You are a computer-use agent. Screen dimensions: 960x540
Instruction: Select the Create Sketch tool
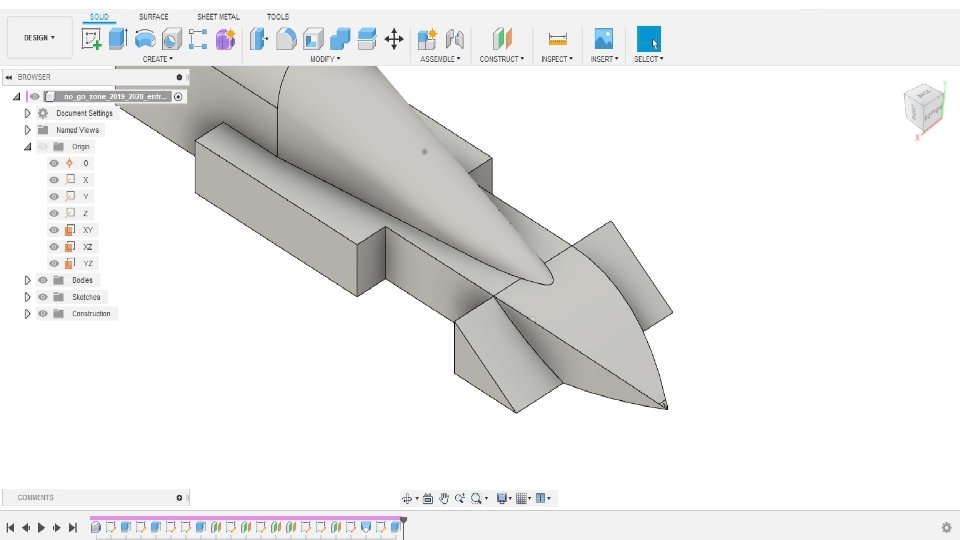(91, 39)
